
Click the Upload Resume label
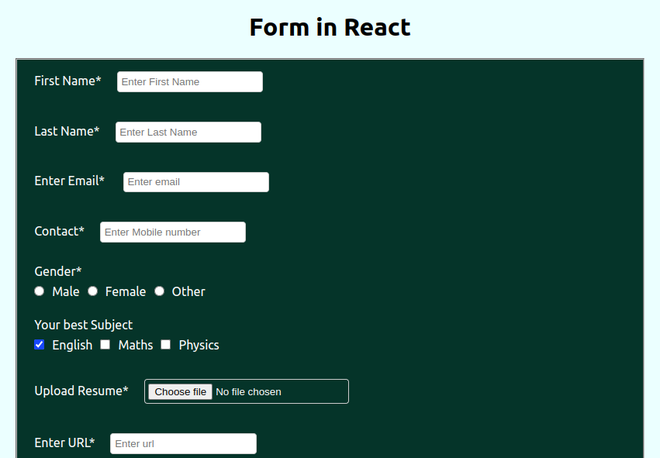click(x=81, y=391)
